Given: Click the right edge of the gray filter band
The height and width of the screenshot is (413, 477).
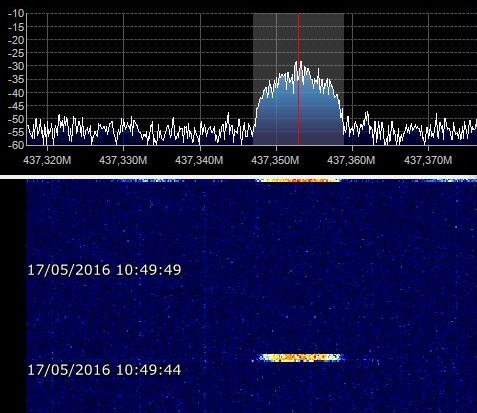Looking at the screenshot, I should [344, 79].
